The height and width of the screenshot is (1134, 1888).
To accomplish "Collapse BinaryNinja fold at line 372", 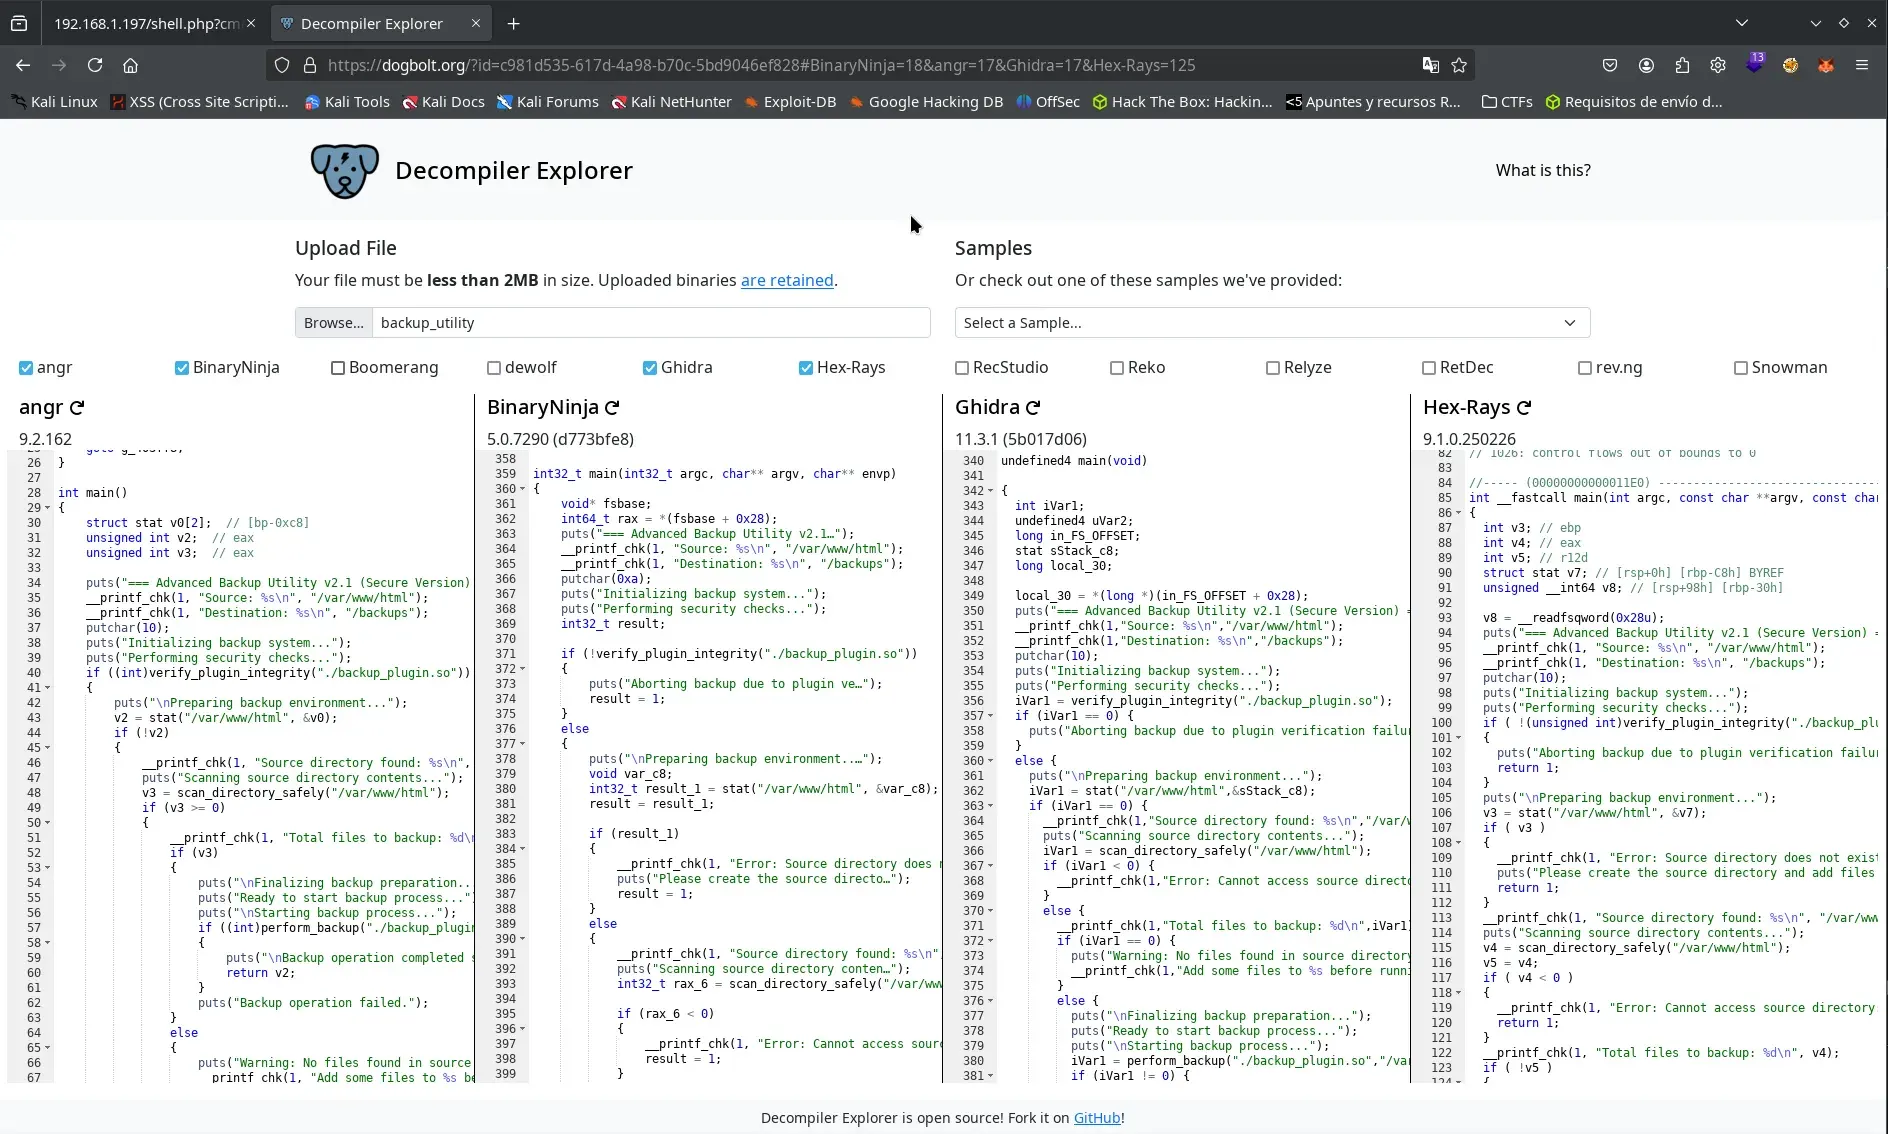I will coord(522,669).
